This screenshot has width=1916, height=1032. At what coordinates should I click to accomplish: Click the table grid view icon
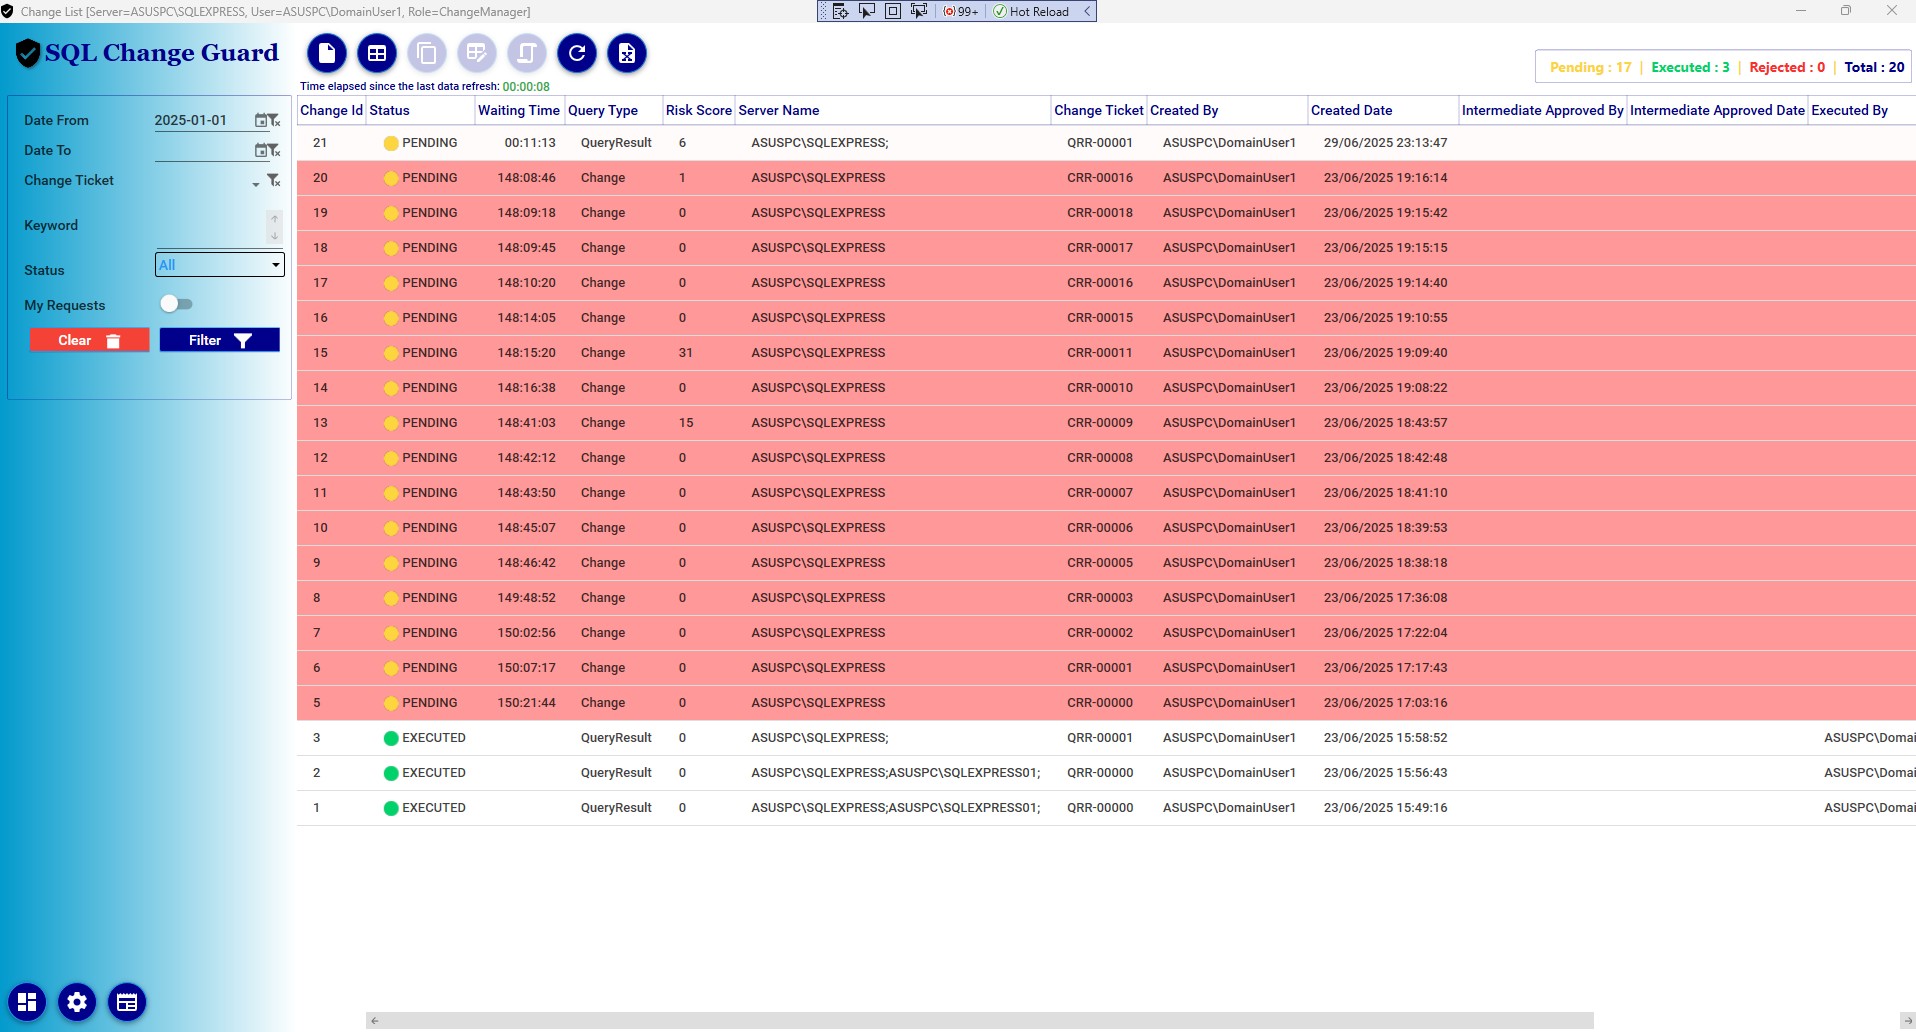point(377,54)
